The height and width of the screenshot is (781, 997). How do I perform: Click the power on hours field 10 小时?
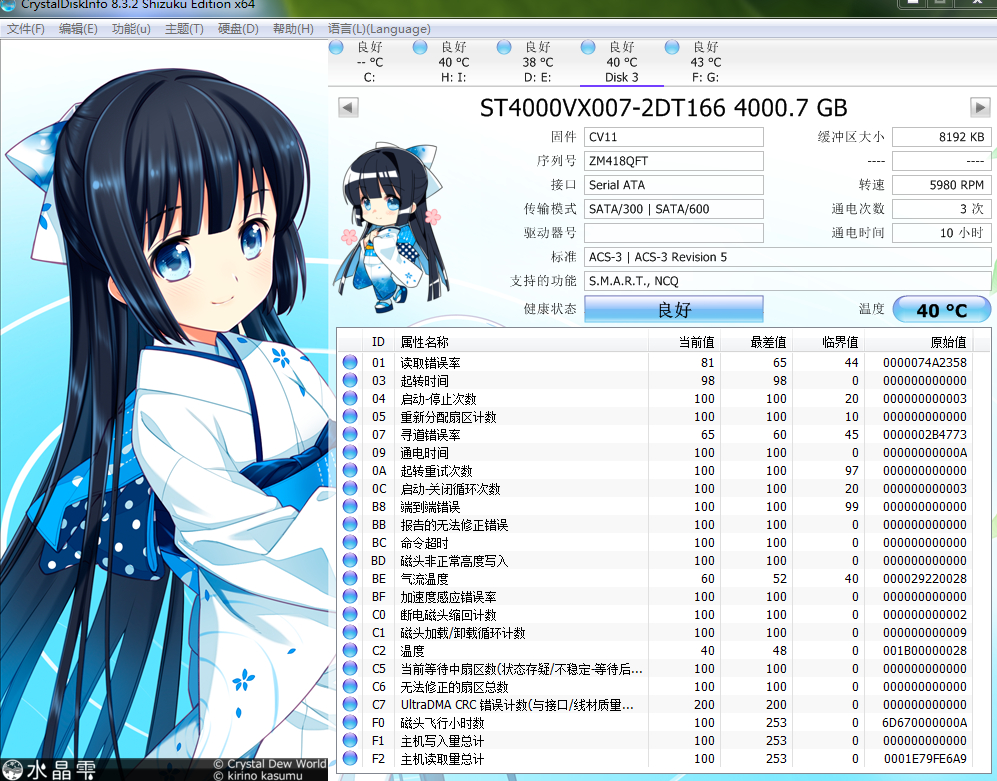[942, 233]
